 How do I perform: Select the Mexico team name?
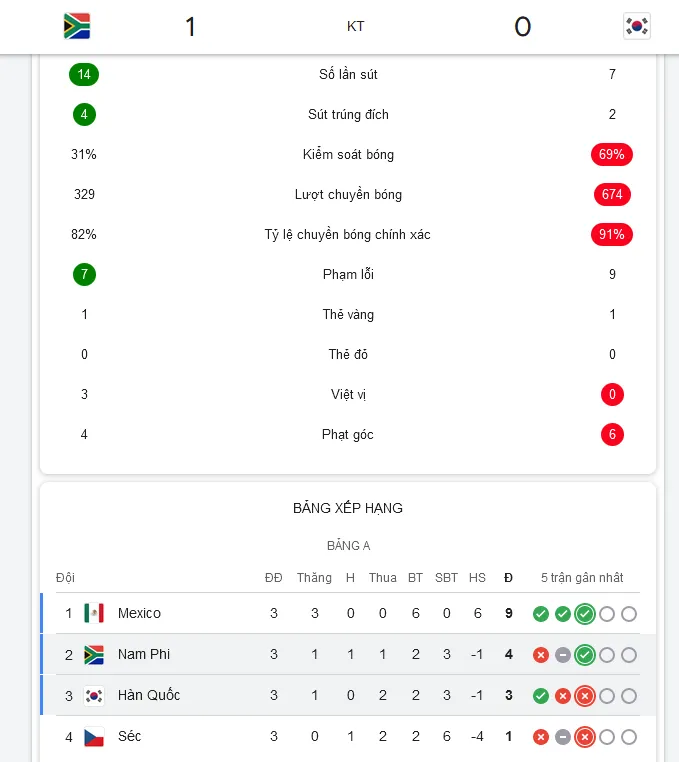(139, 613)
